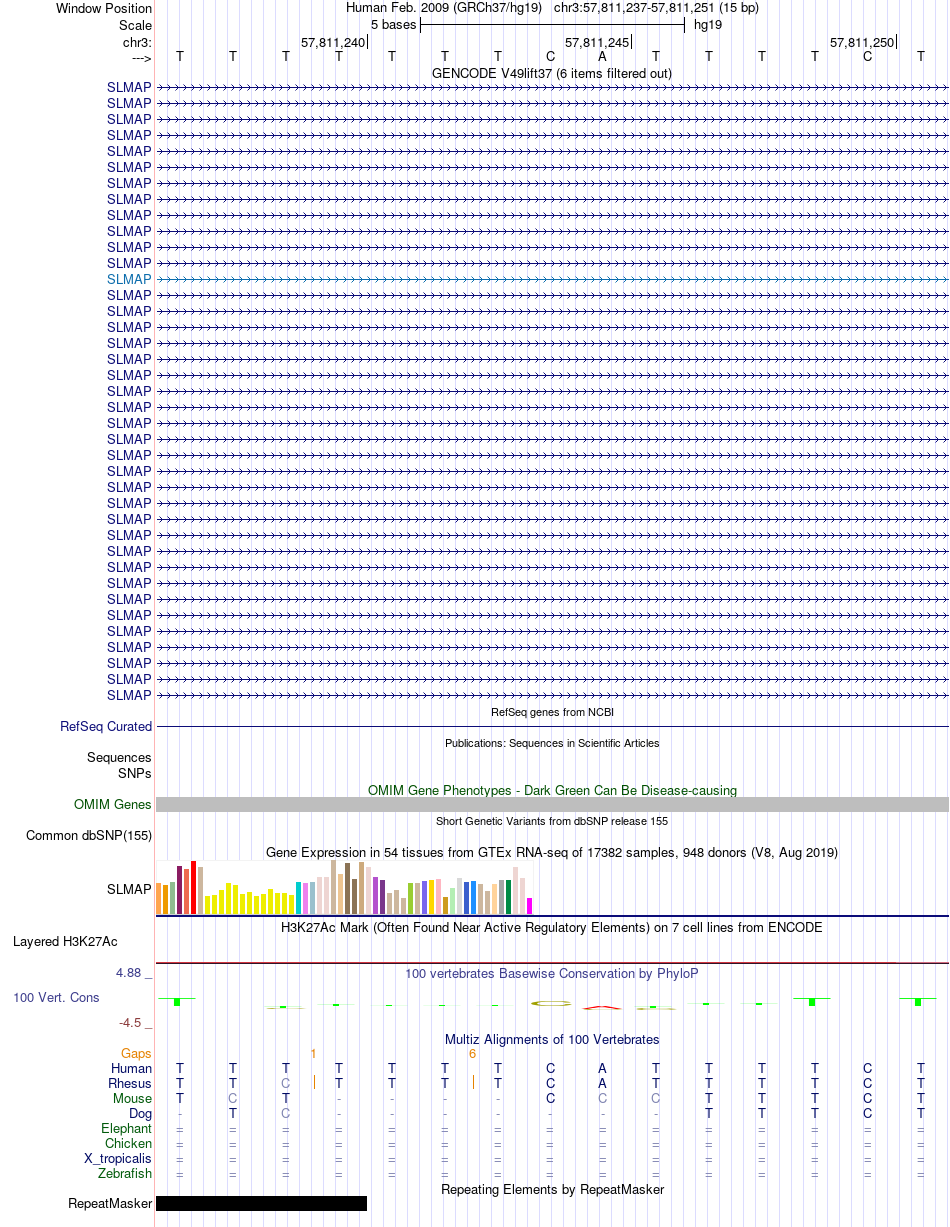The image size is (950, 1227).
Task: Click the yellow oval in PhyloP conservation graph
Action: pyautogui.click(x=550, y=1002)
